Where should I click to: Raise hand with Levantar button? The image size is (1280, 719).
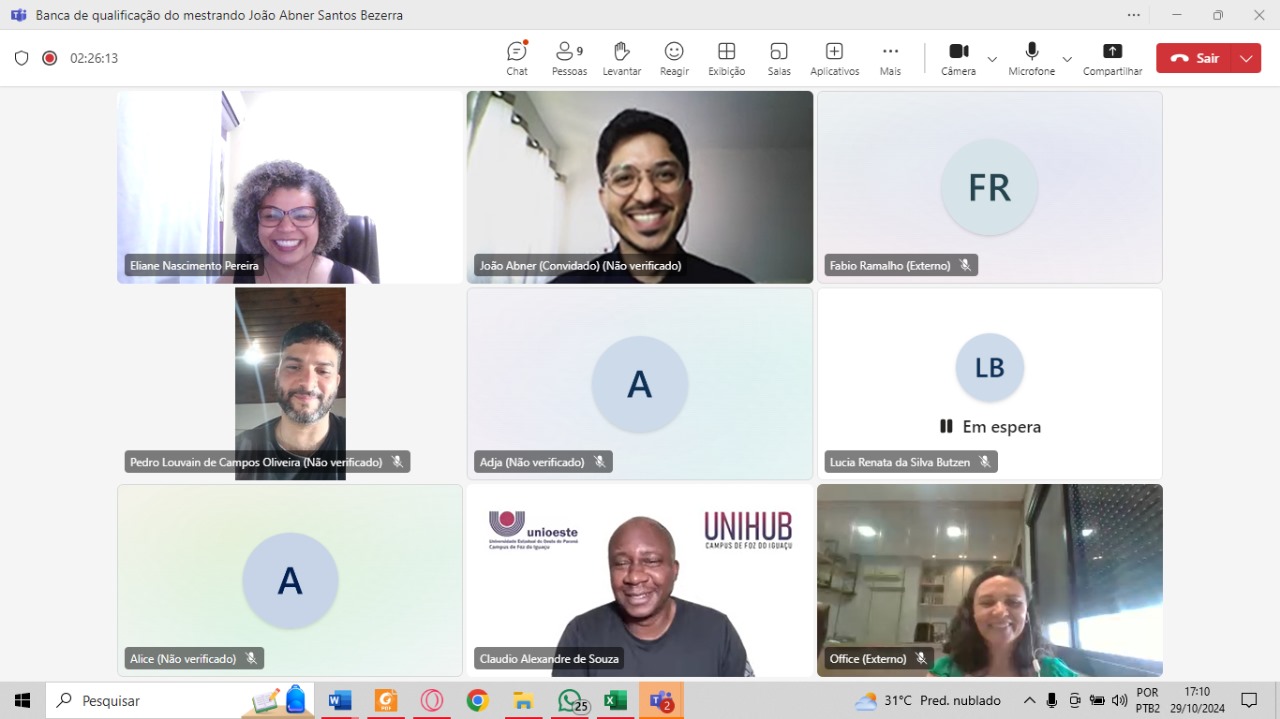pos(622,58)
